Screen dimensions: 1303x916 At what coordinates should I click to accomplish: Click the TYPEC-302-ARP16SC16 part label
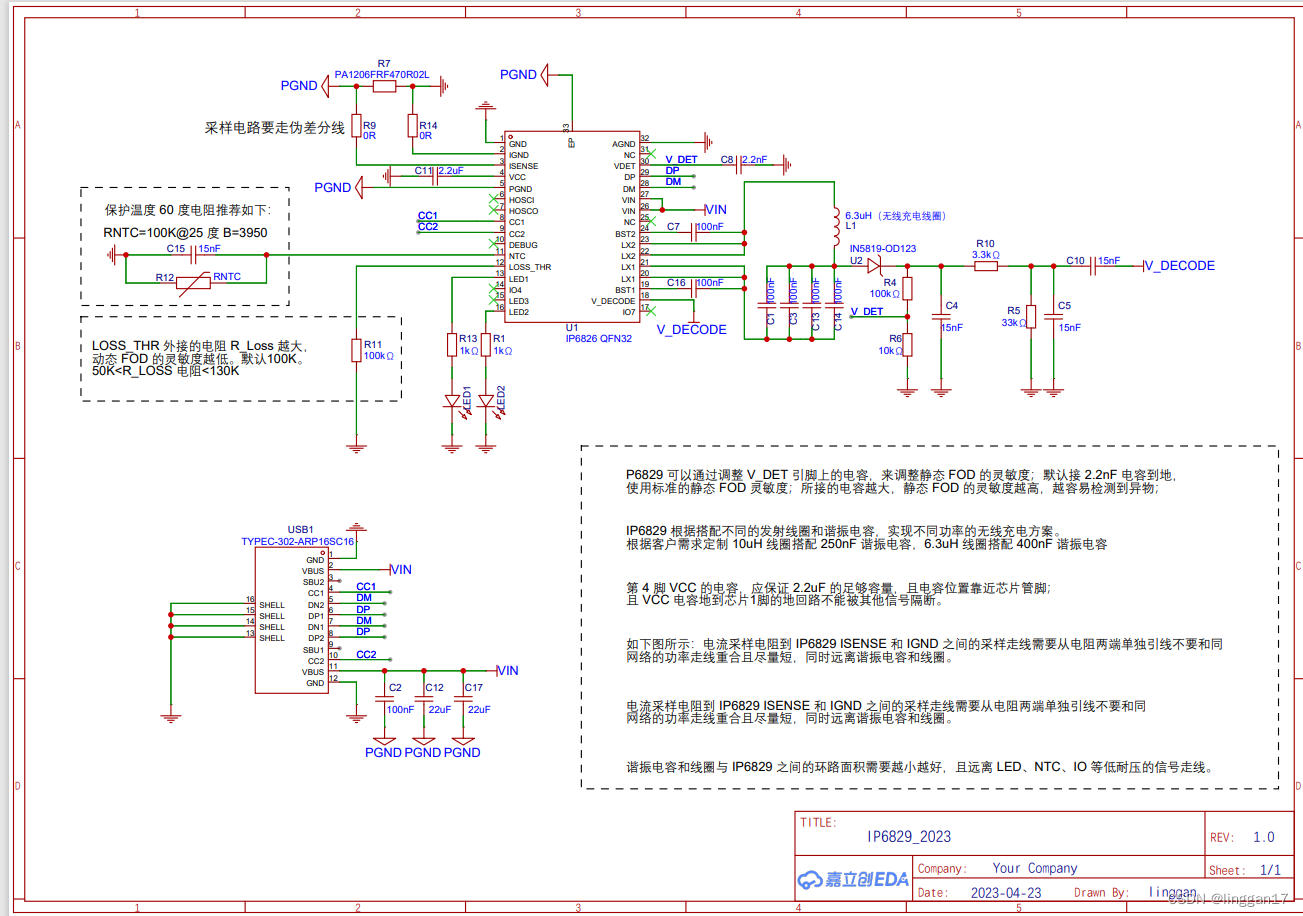[298, 541]
